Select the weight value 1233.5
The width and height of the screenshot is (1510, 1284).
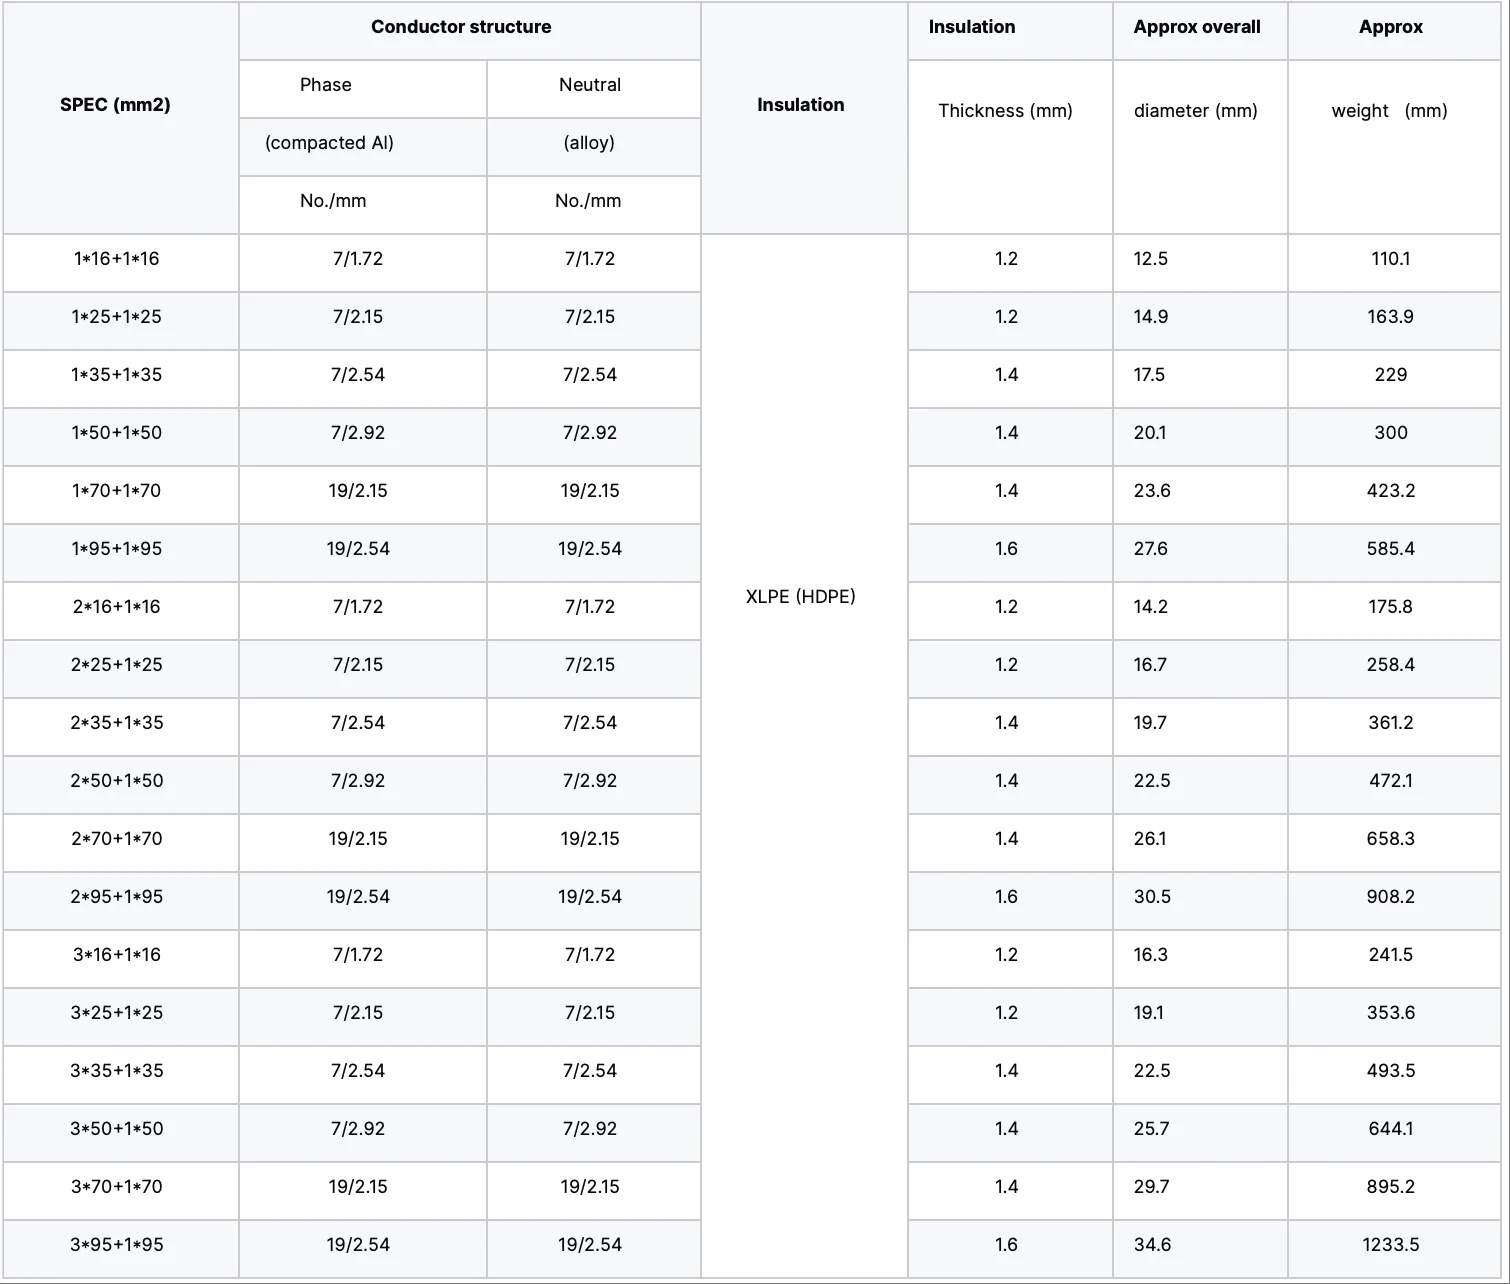1390,1245
